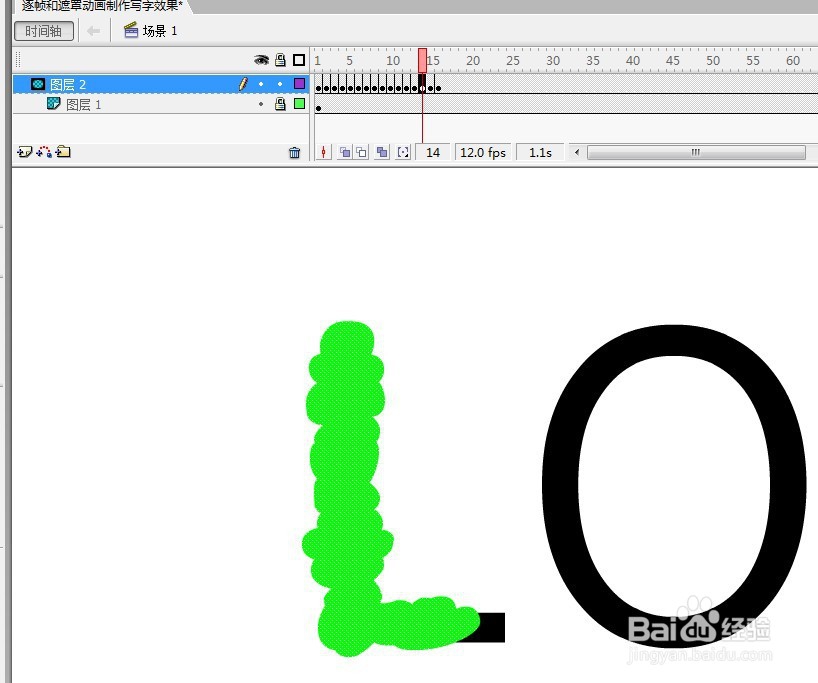Viewport: 818px width, 683px height.
Task: Delete the selected layer with trash icon
Action: (x=294, y=152)
